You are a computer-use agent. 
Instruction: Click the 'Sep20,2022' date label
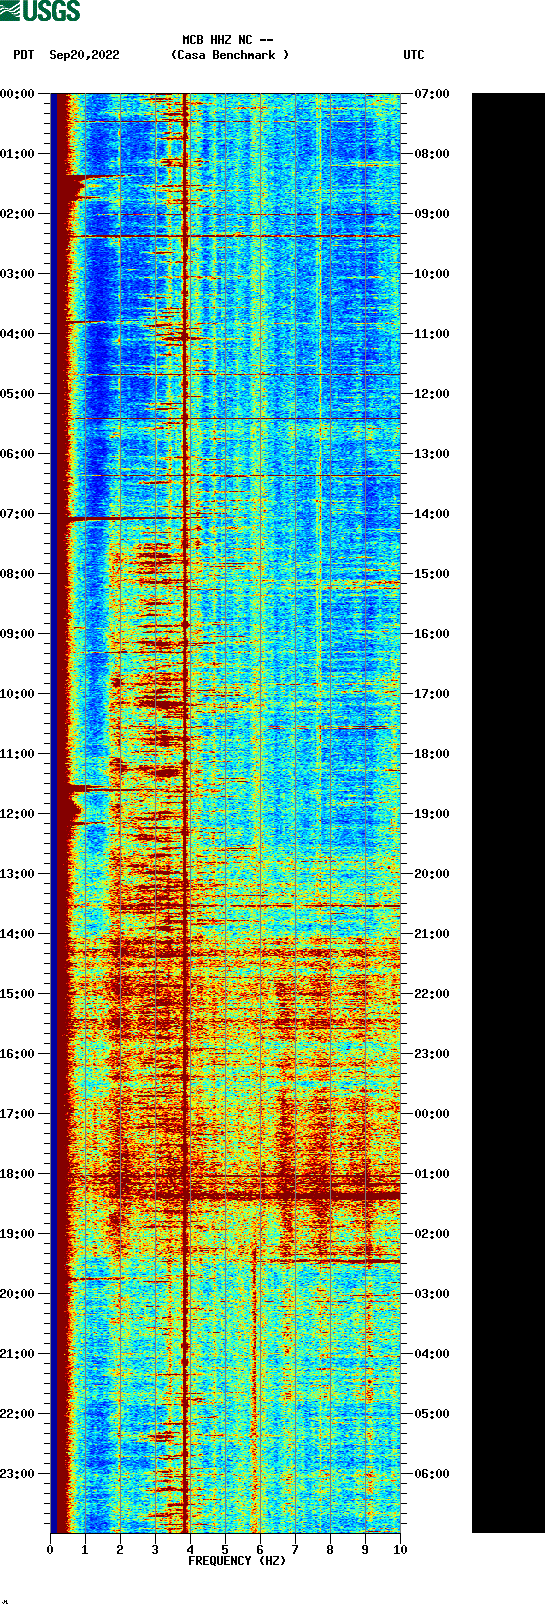(84, 55)
